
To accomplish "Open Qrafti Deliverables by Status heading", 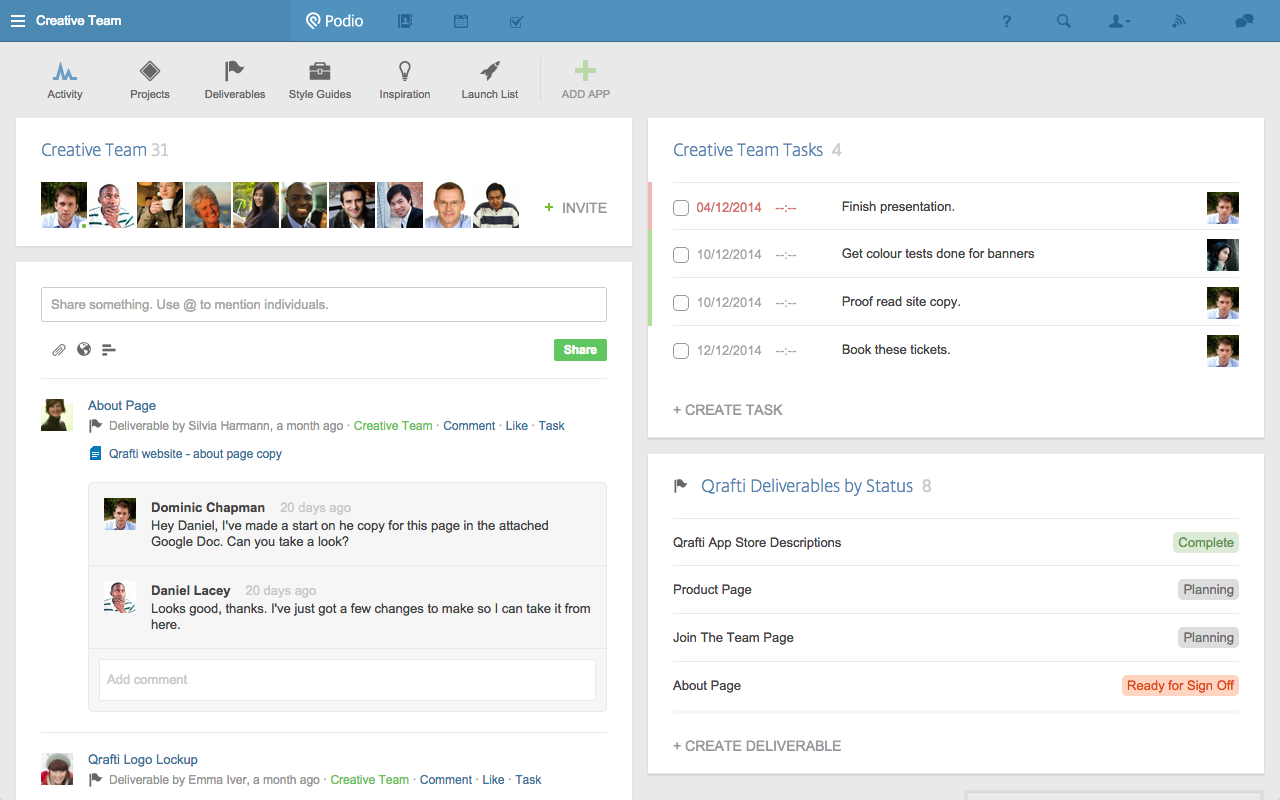I will [807, 486].
